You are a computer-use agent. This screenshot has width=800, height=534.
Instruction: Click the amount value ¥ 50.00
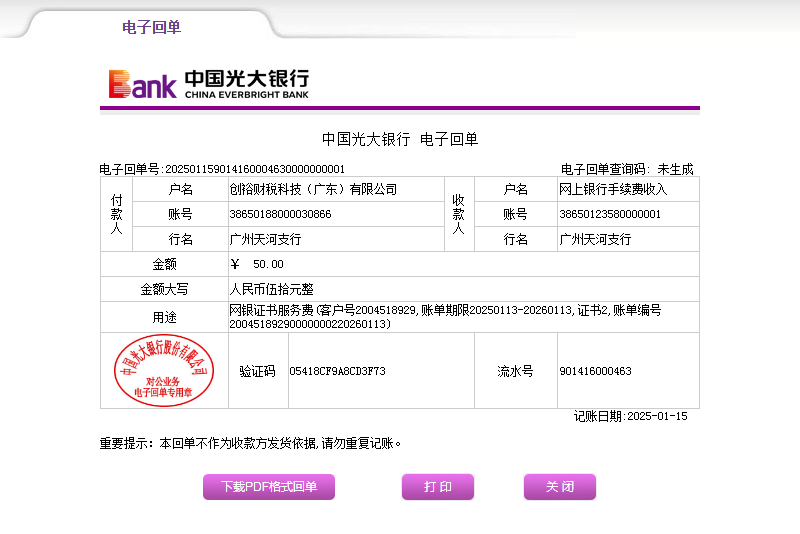point(257,264)
